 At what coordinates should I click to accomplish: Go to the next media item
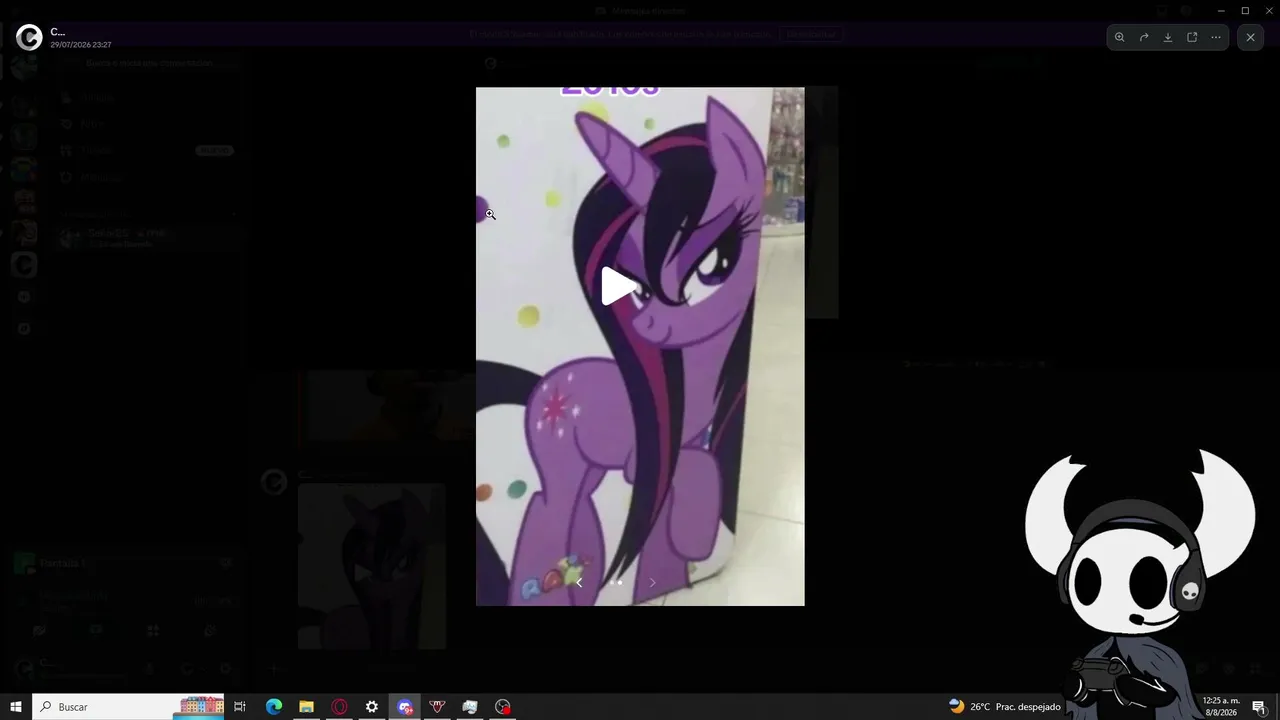point(653,582)
